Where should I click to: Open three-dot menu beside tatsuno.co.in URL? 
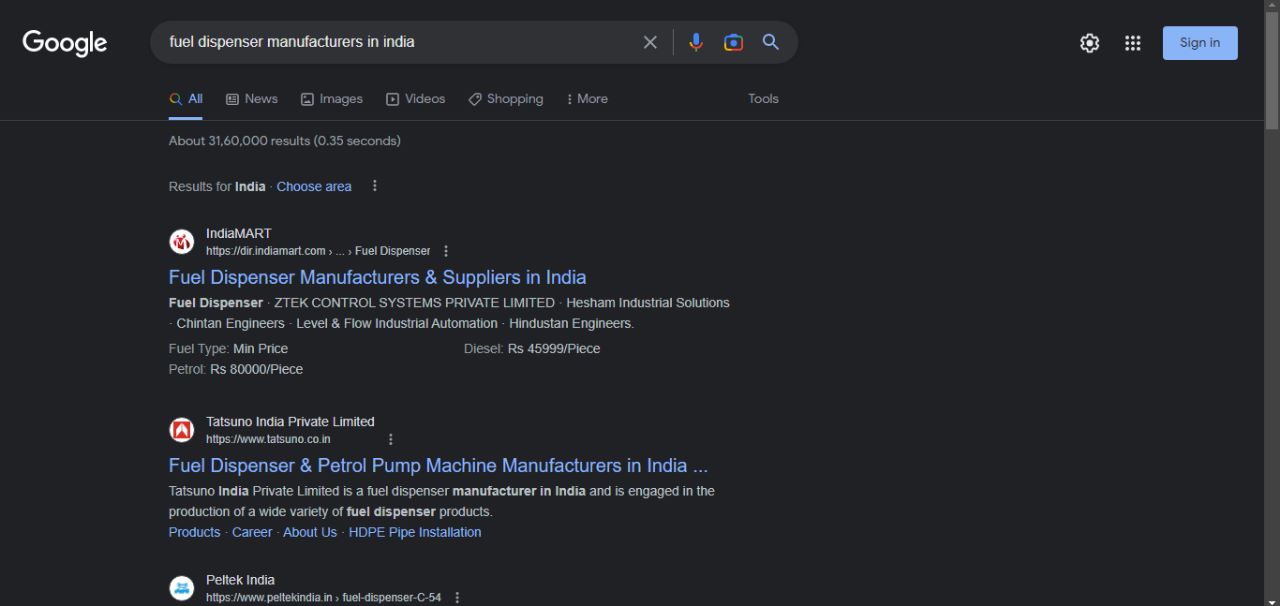click(391, 439)
